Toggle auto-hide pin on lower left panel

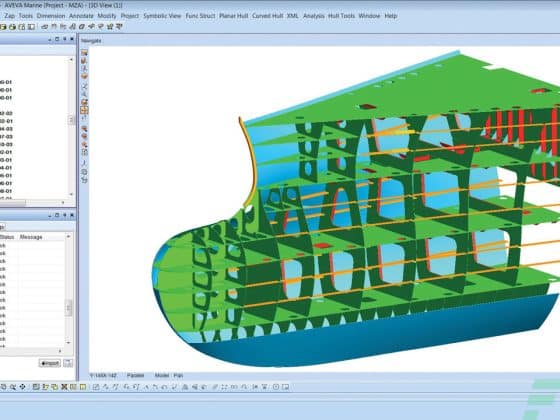65,215
